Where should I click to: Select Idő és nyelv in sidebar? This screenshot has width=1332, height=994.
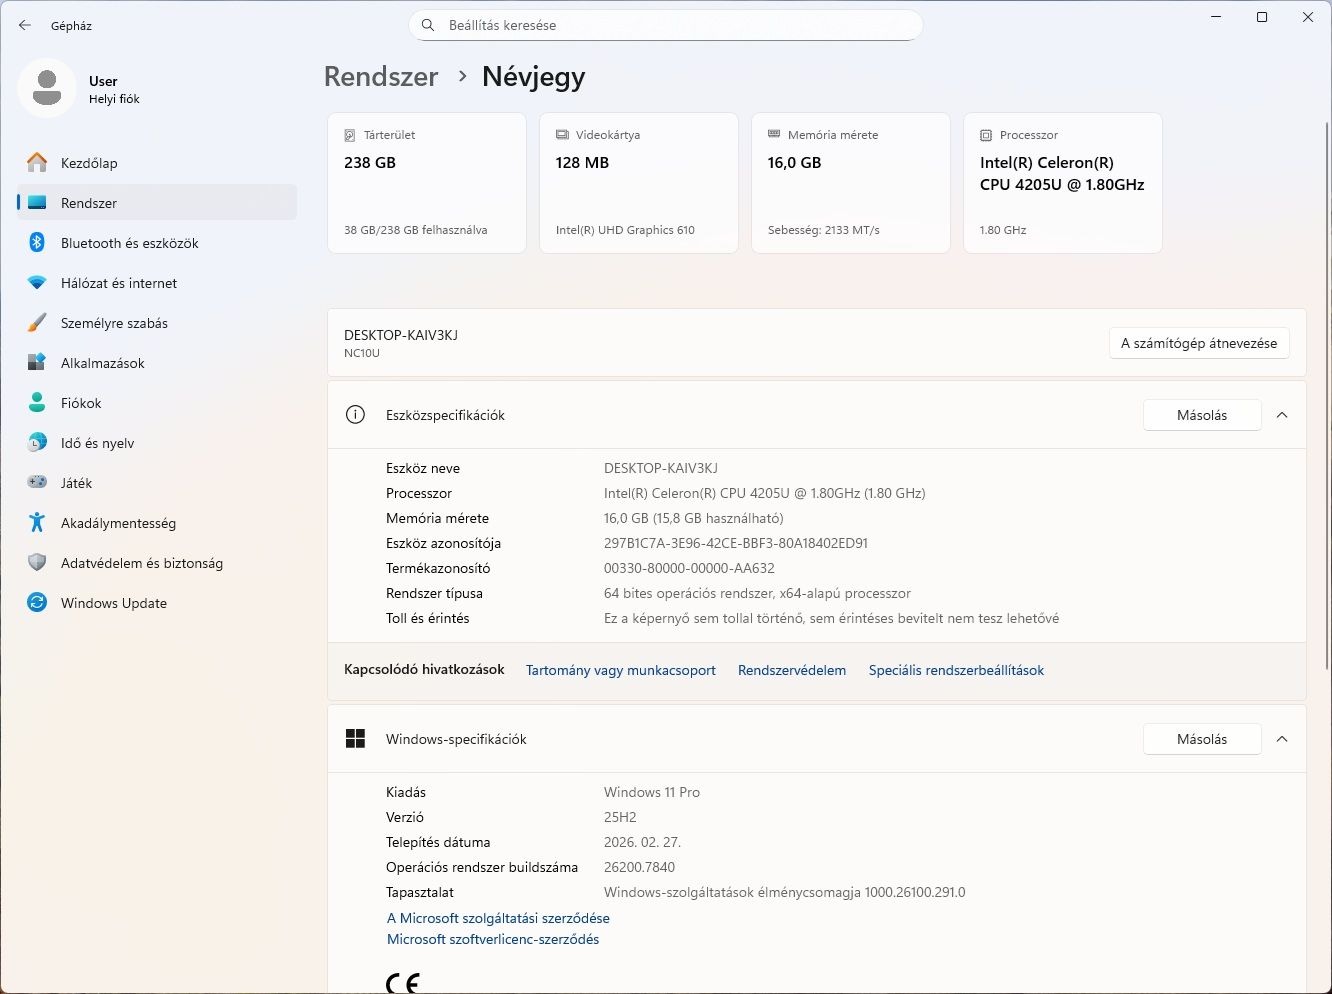(97, 443)
